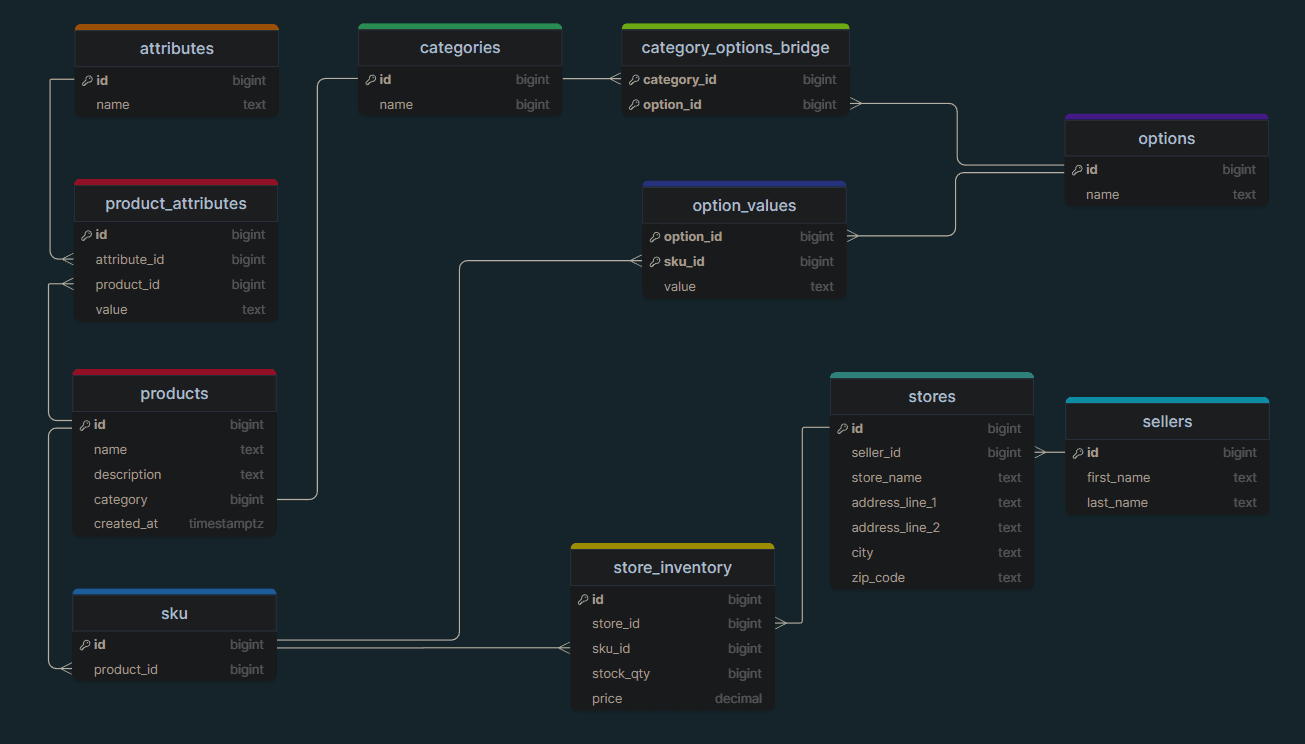Click the created_at field in products
Screen dimensions: 1305x744
tap(175, 524)
